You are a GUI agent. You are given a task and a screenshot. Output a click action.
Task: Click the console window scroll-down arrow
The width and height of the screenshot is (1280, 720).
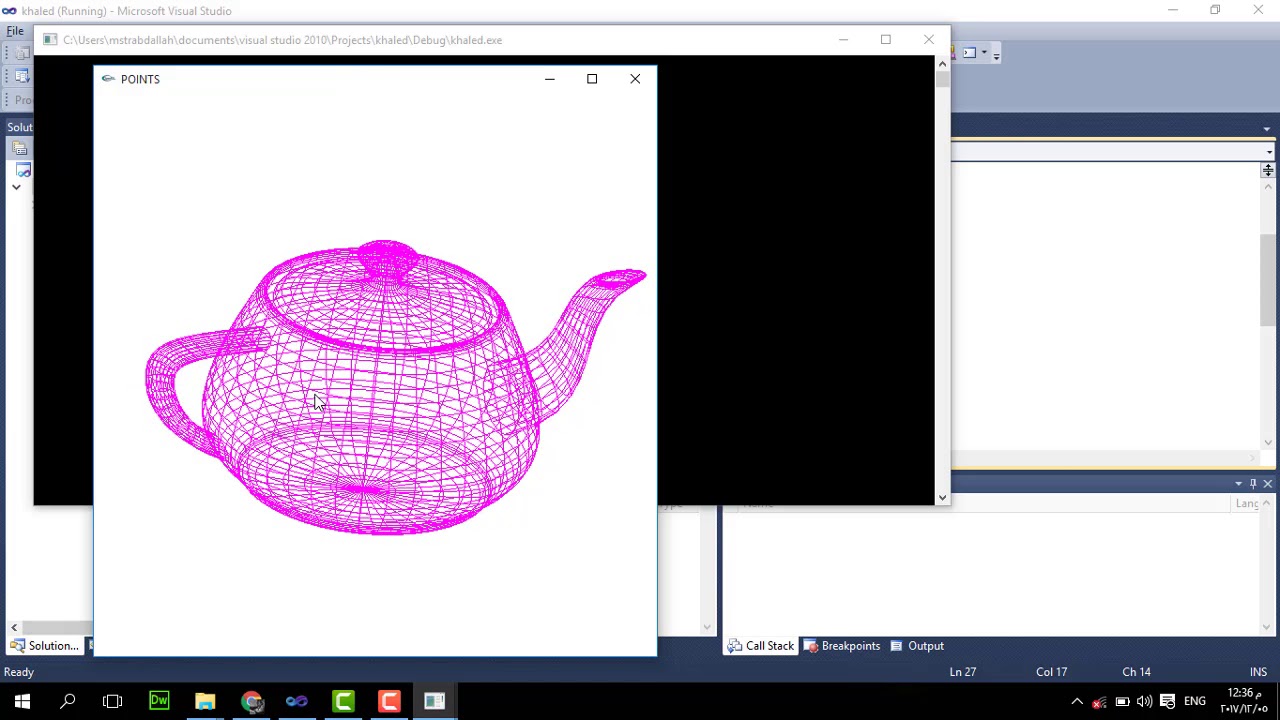(942, 497)
